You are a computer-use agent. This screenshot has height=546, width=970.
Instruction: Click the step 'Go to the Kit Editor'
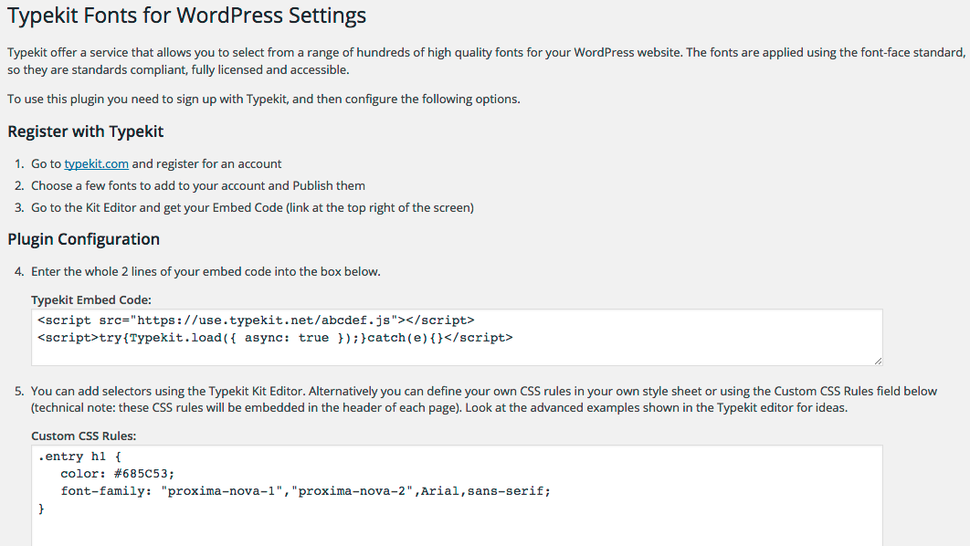[x=252, y=208]
